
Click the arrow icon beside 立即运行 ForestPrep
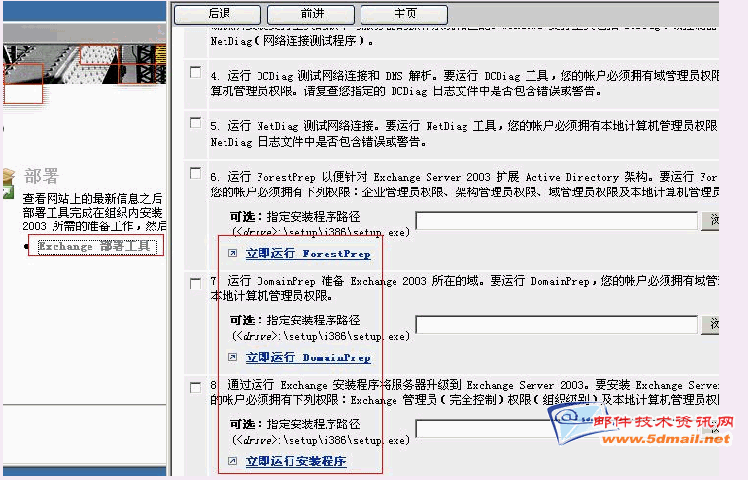(232, 253)
